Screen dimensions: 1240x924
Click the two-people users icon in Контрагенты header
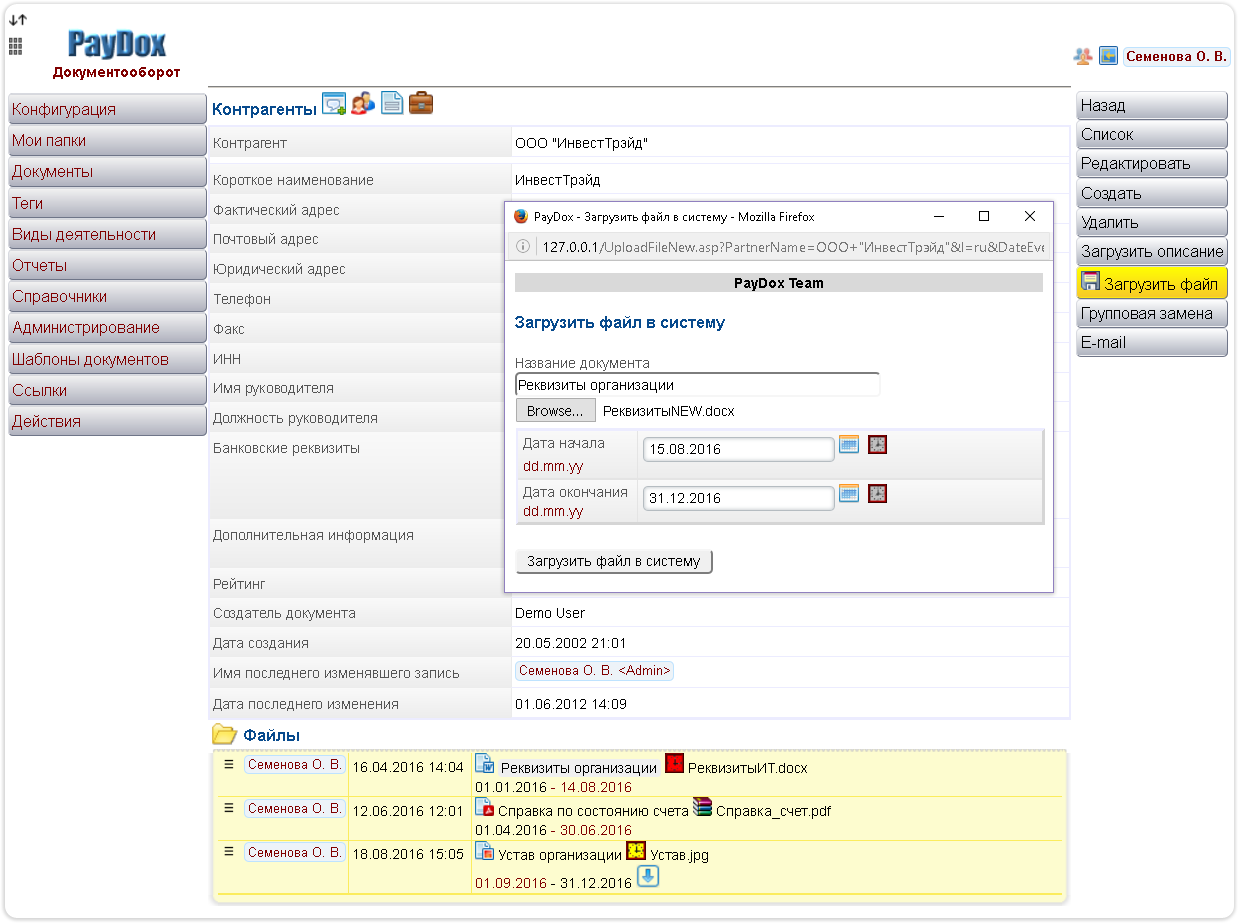click(x=363, y=104)
